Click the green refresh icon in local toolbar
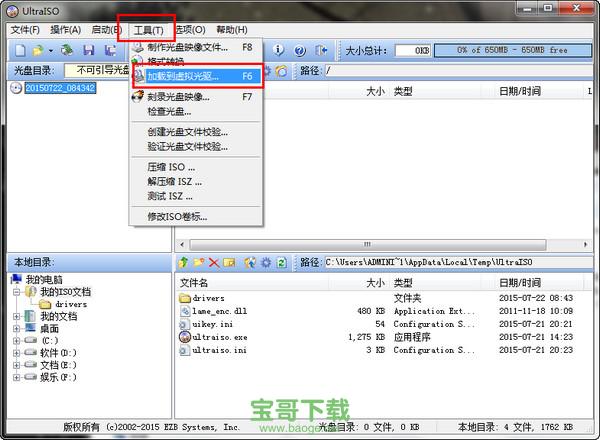The width and height of the screenshot is (600, 440). click(282, 262)
